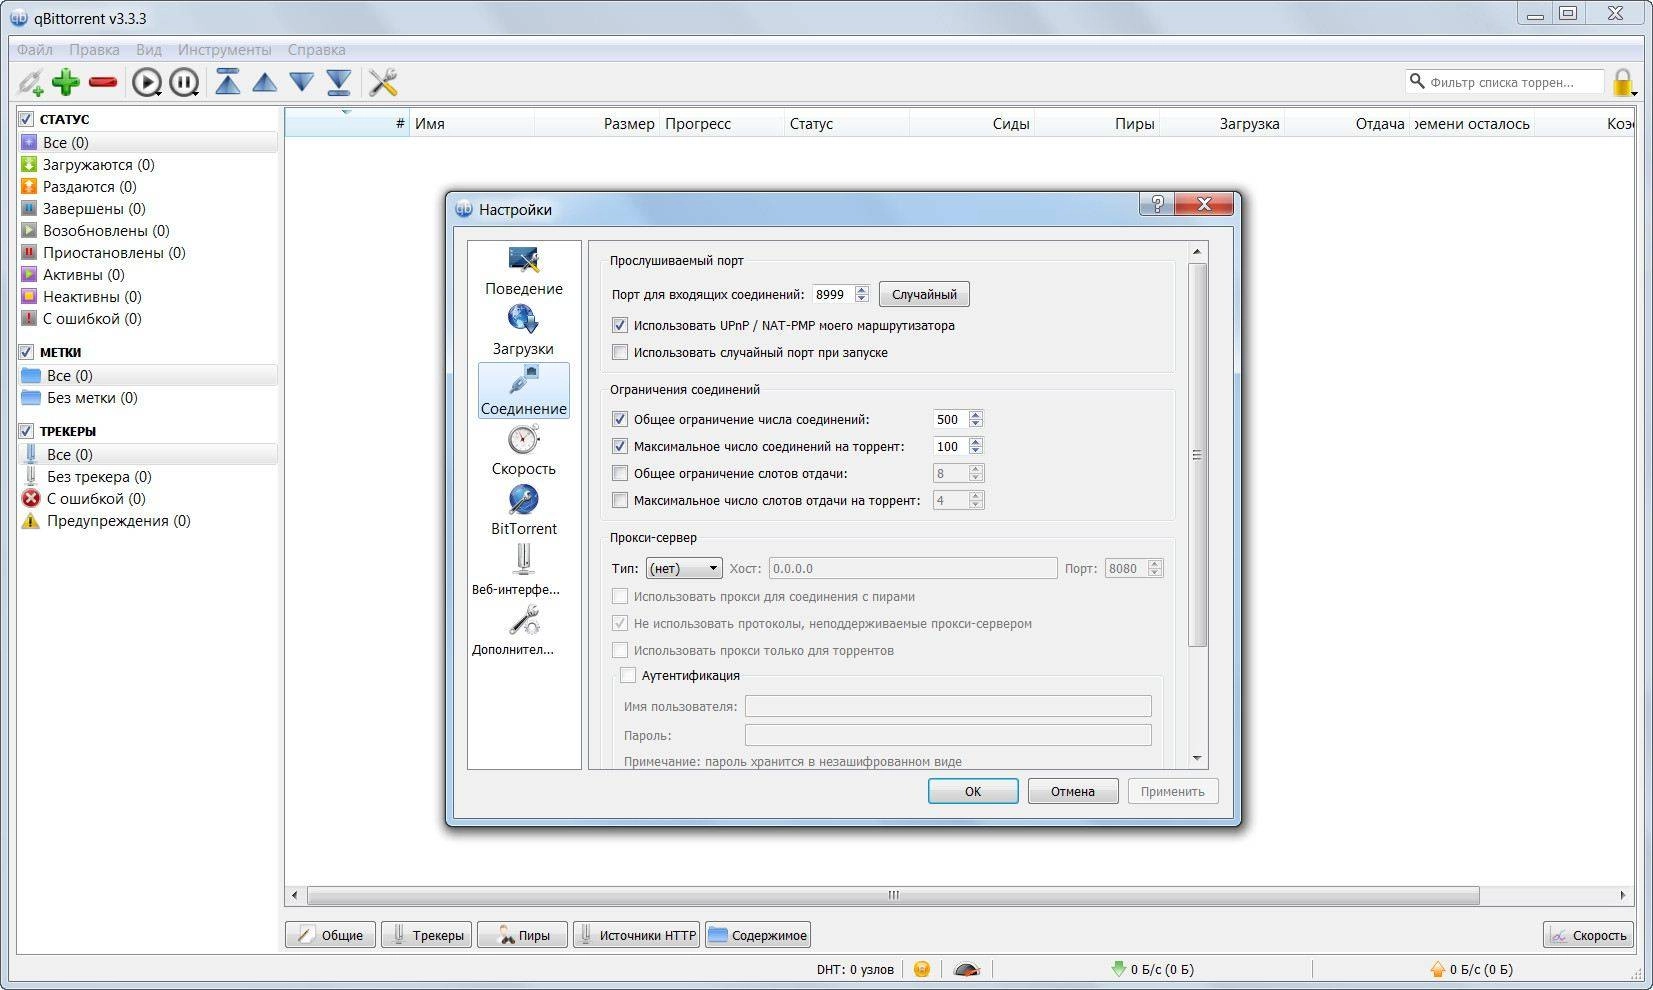Move torrent to top of queue icon
This screenshot has width=1653, height=990.
(x=228, y=82)
